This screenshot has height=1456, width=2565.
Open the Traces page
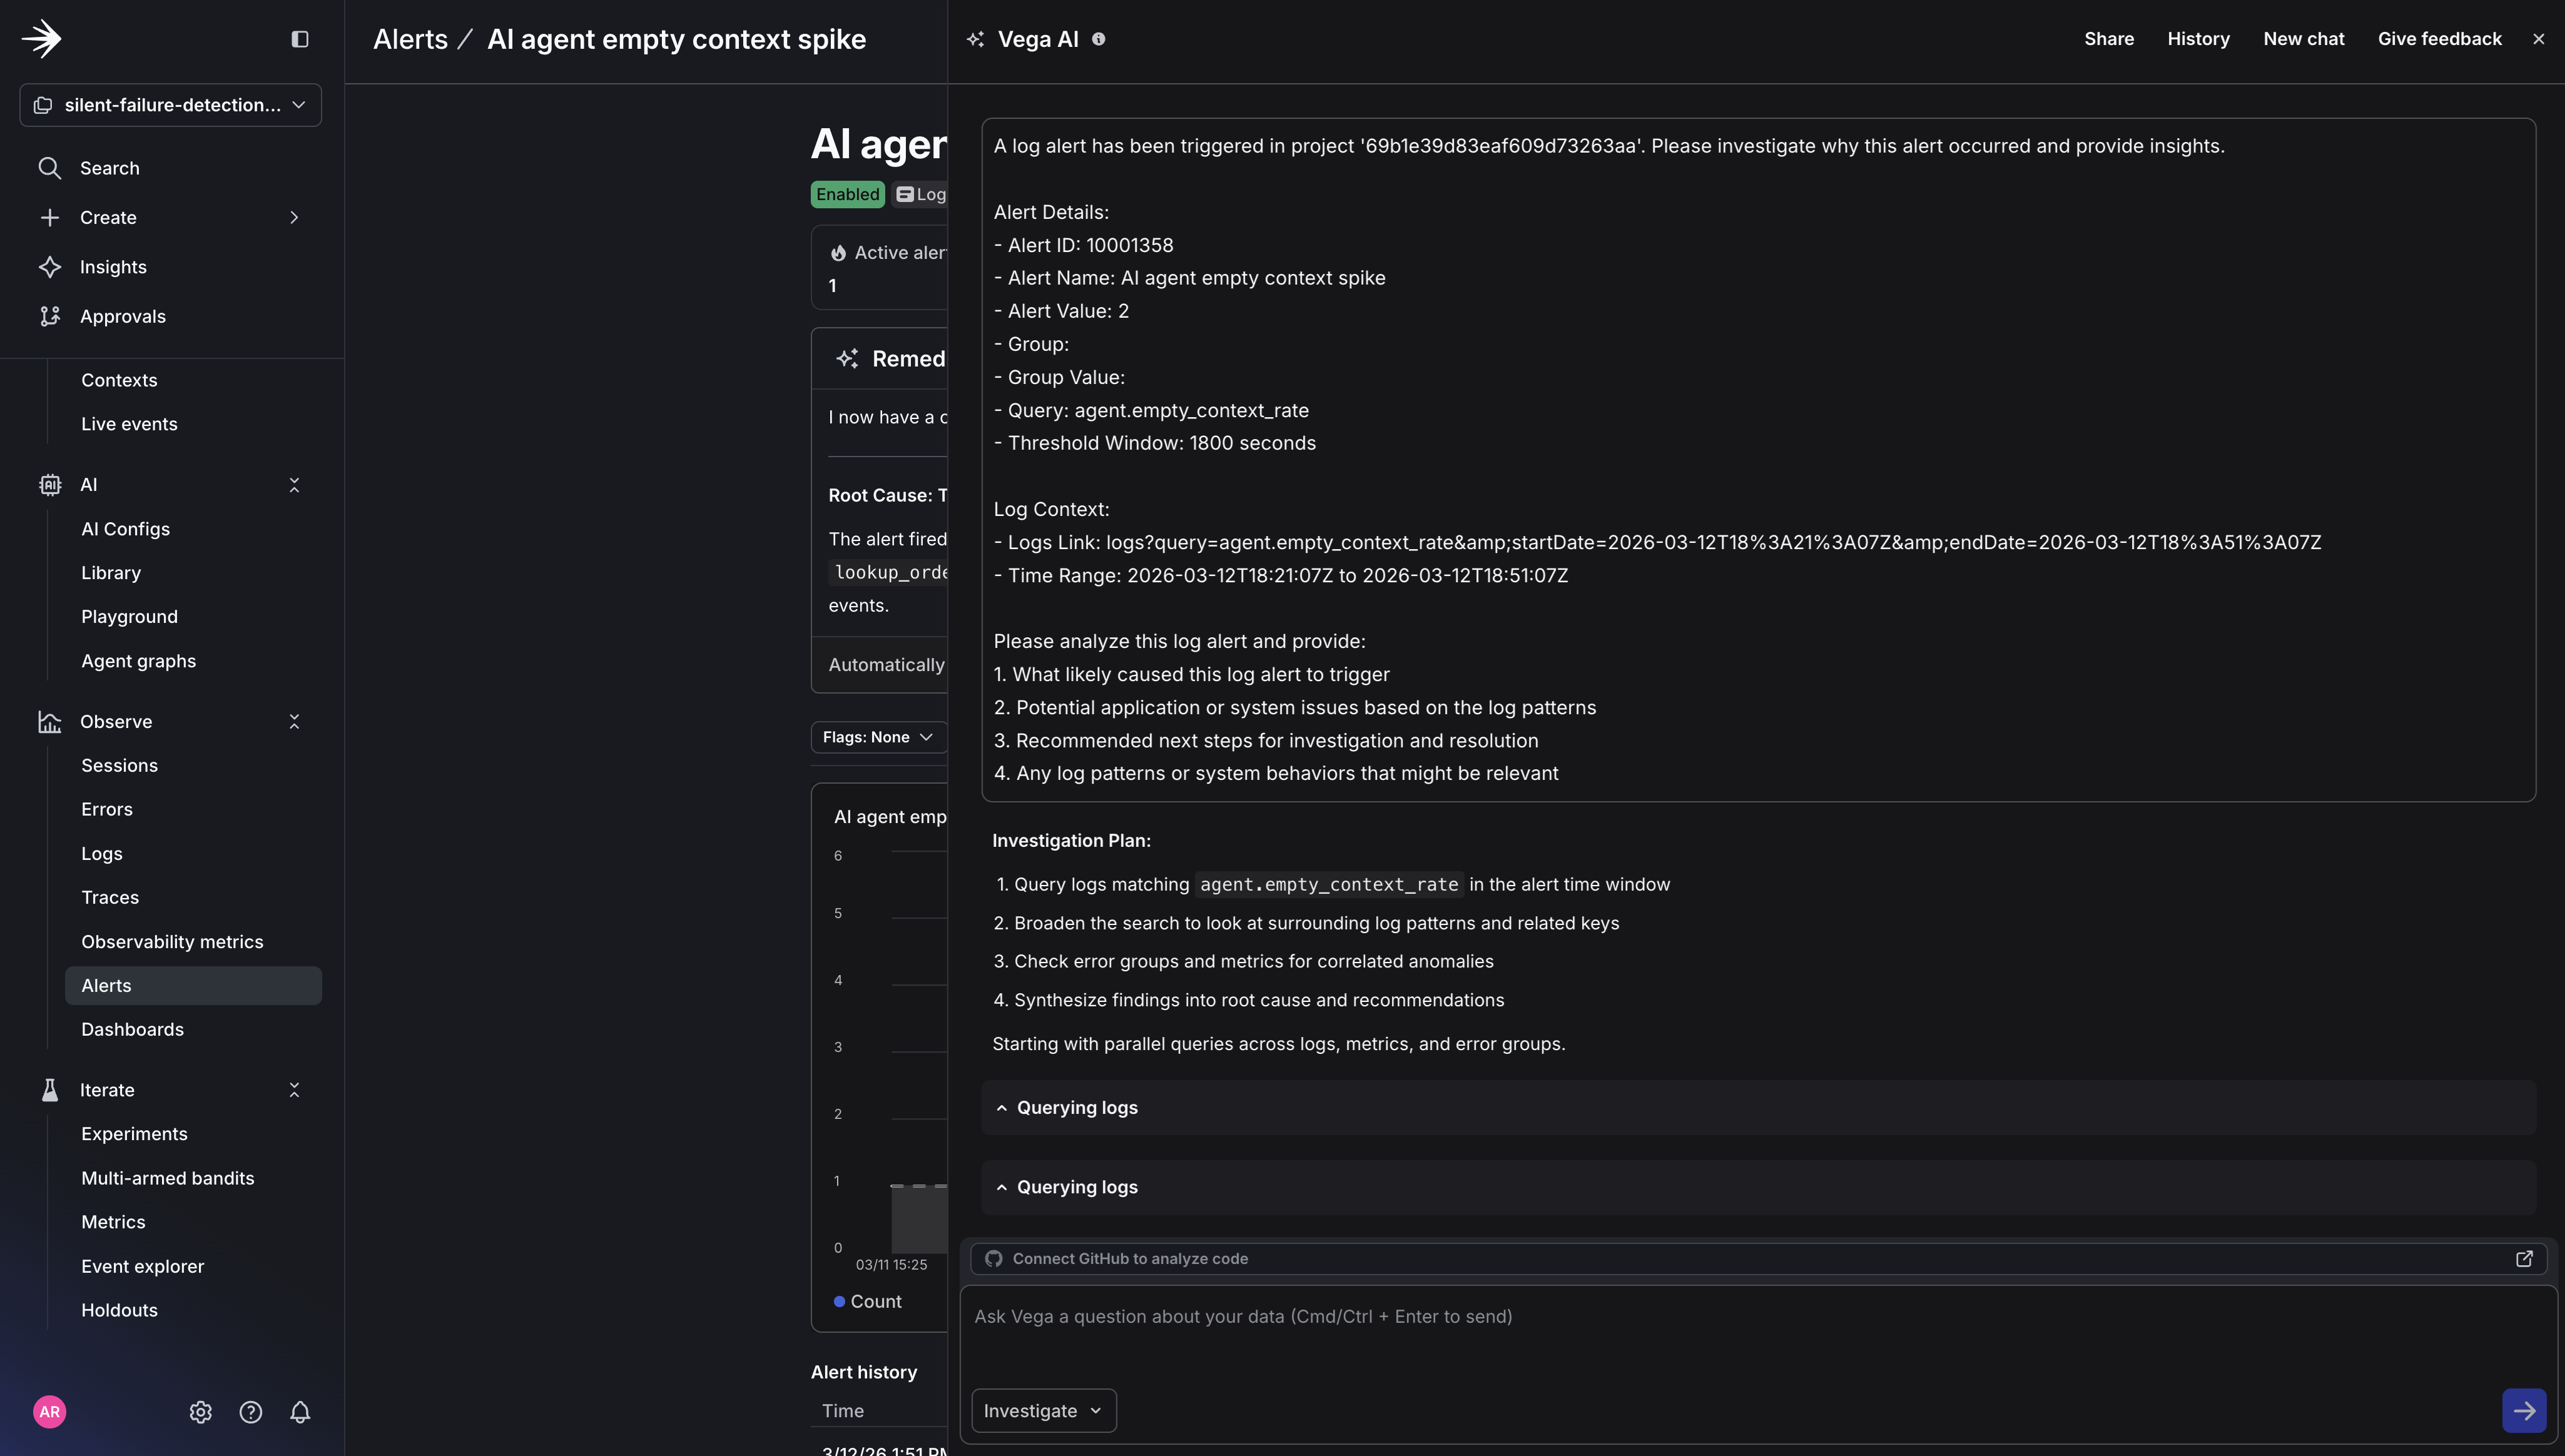pyautogui.click(x=110, y=897)
